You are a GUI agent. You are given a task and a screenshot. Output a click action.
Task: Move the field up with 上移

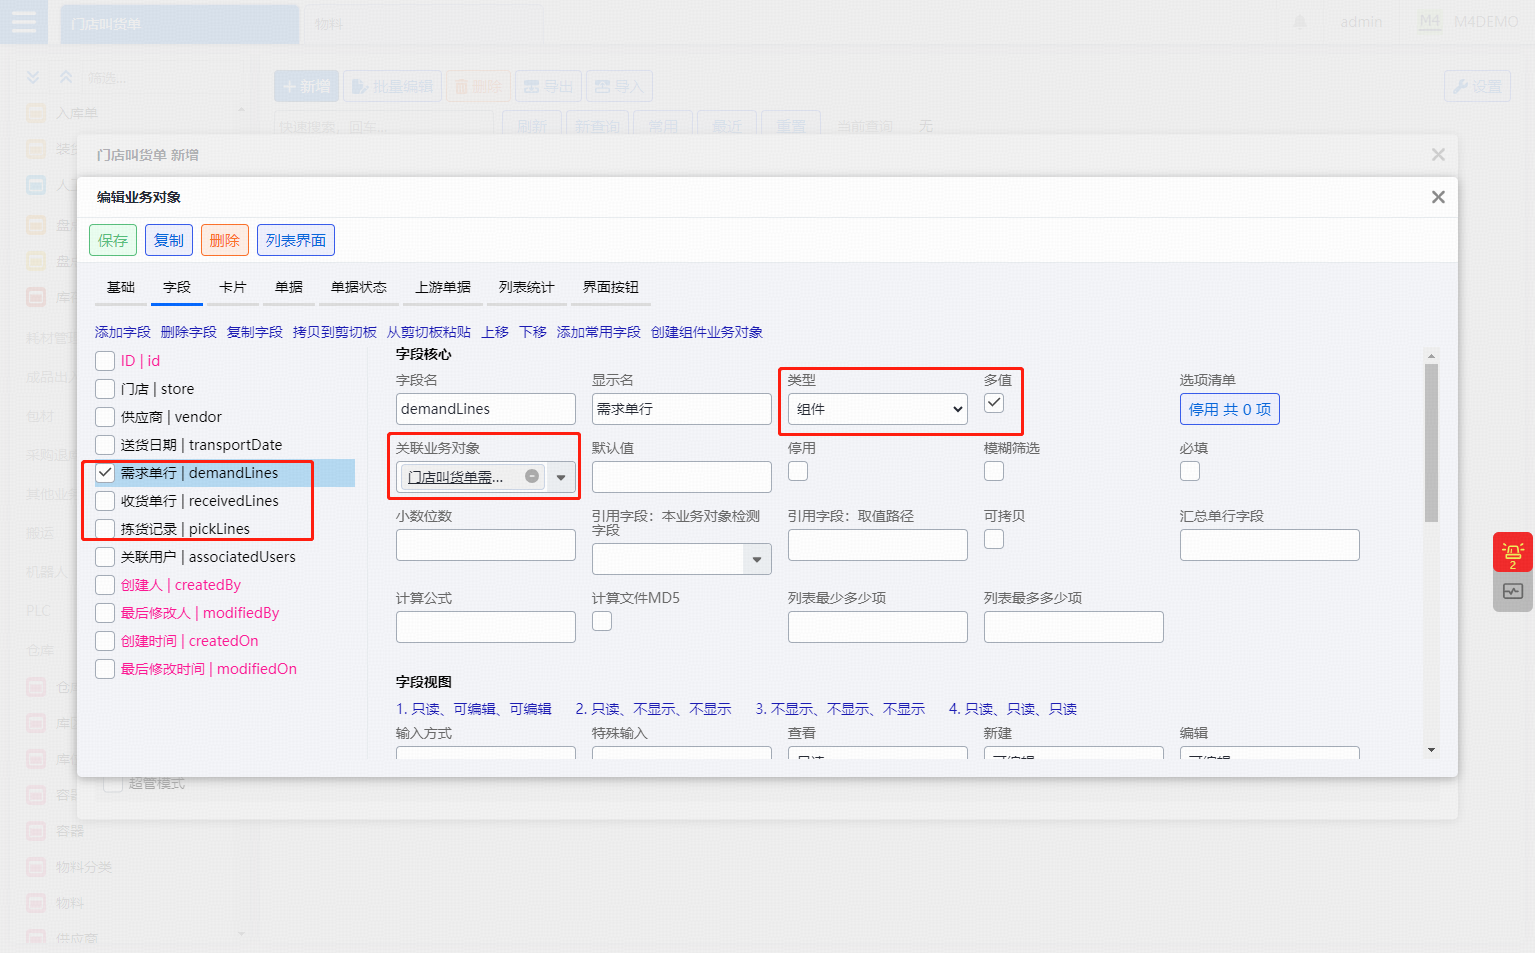pos(495,332)
